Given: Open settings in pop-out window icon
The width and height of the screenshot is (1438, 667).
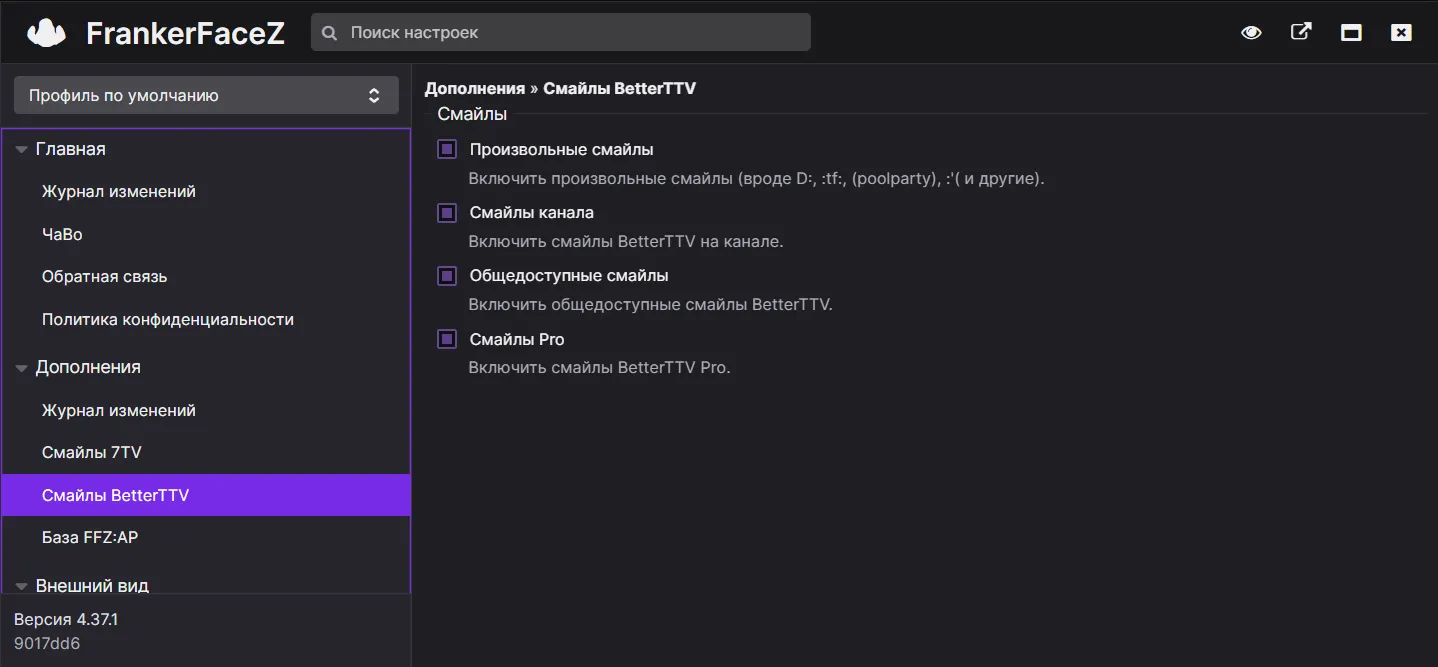Looking at the screenshot, I should pos(1301,32).
